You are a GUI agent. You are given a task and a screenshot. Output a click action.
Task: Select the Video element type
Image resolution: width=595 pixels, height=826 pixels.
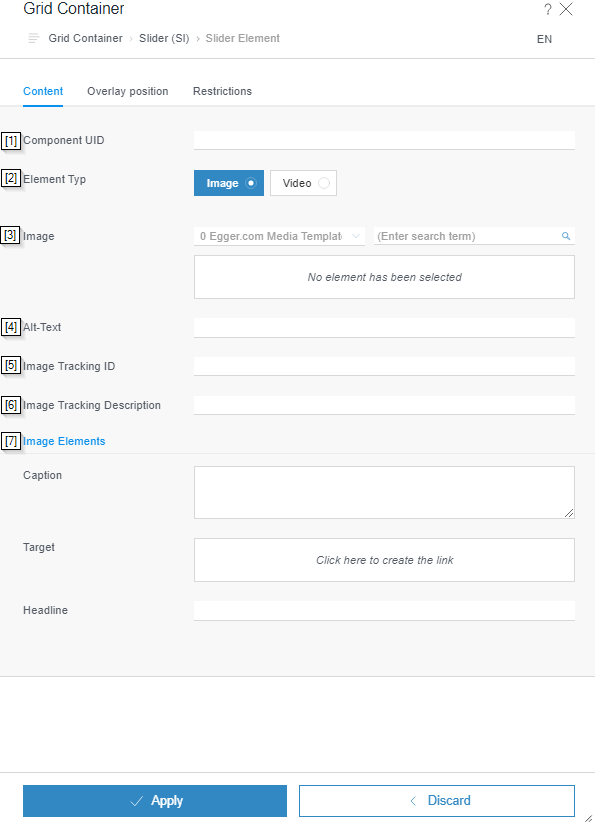click(x=304, y=183)
